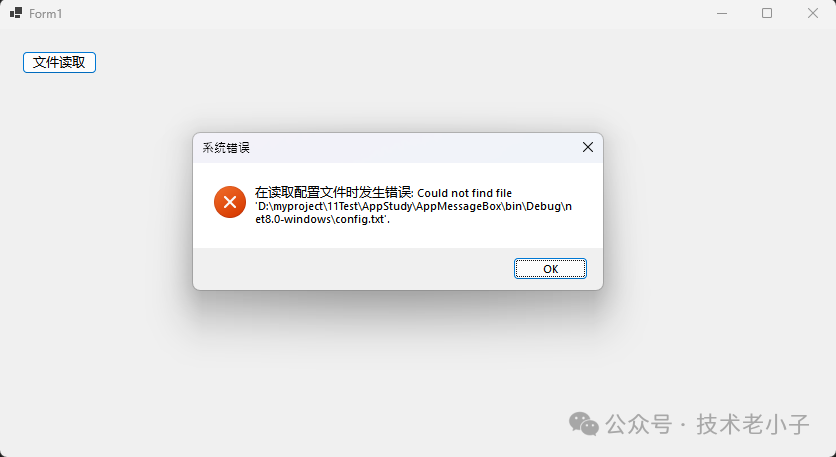Click the WeChat logo watermark icon
Viewport: 836px width, 457px height.
584,424
